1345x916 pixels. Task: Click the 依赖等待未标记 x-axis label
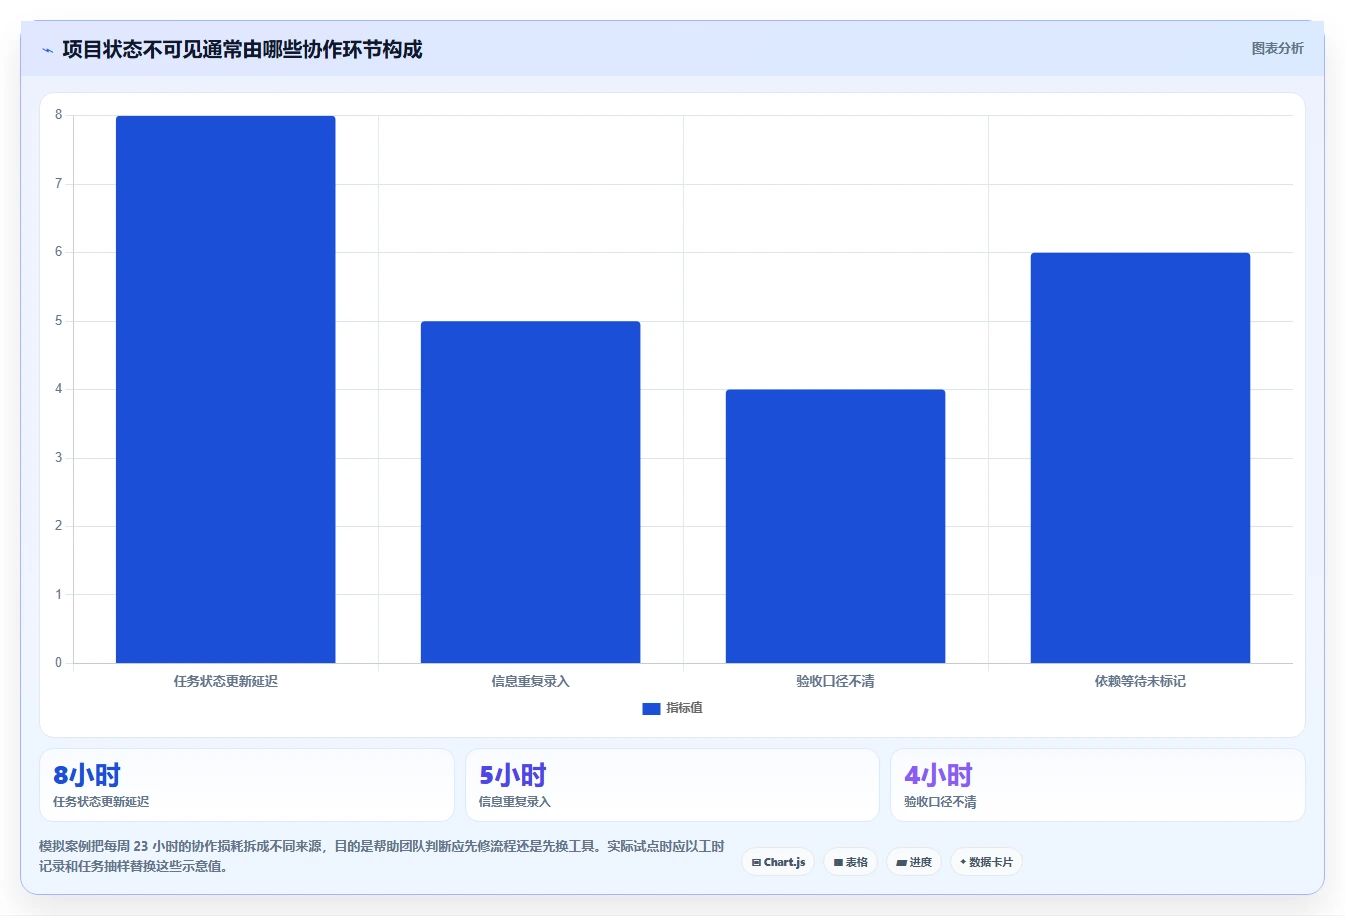tap(1140, 681)
